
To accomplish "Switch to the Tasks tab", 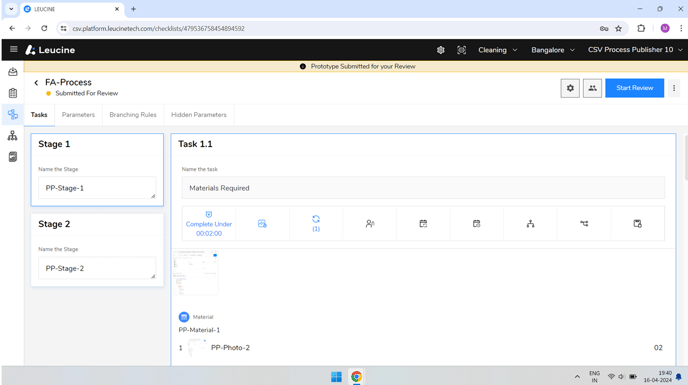I will 39,115.
